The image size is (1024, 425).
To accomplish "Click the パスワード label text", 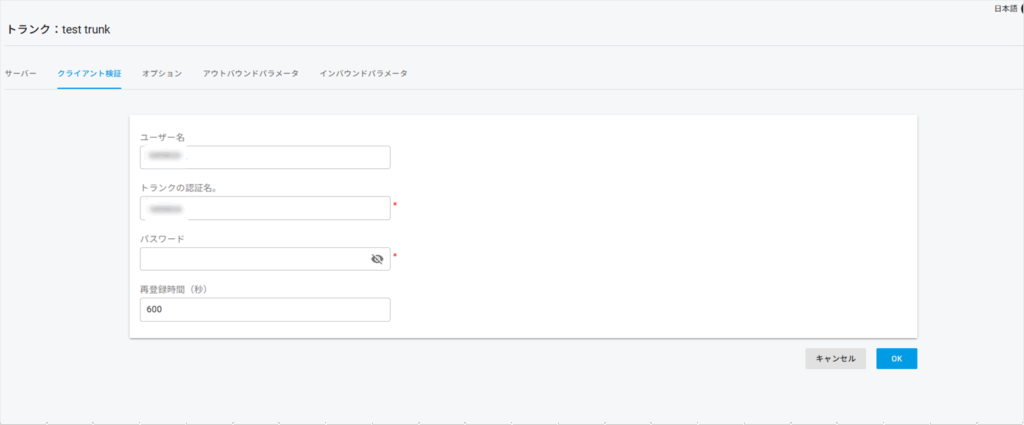I will pos(161,239).
